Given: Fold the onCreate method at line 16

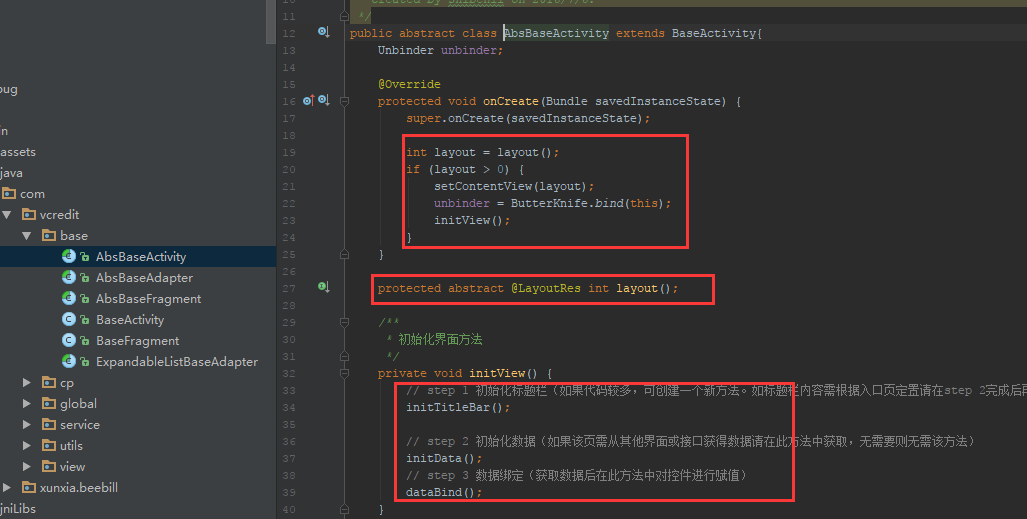Looking at the screenshot, I should 344,101.
